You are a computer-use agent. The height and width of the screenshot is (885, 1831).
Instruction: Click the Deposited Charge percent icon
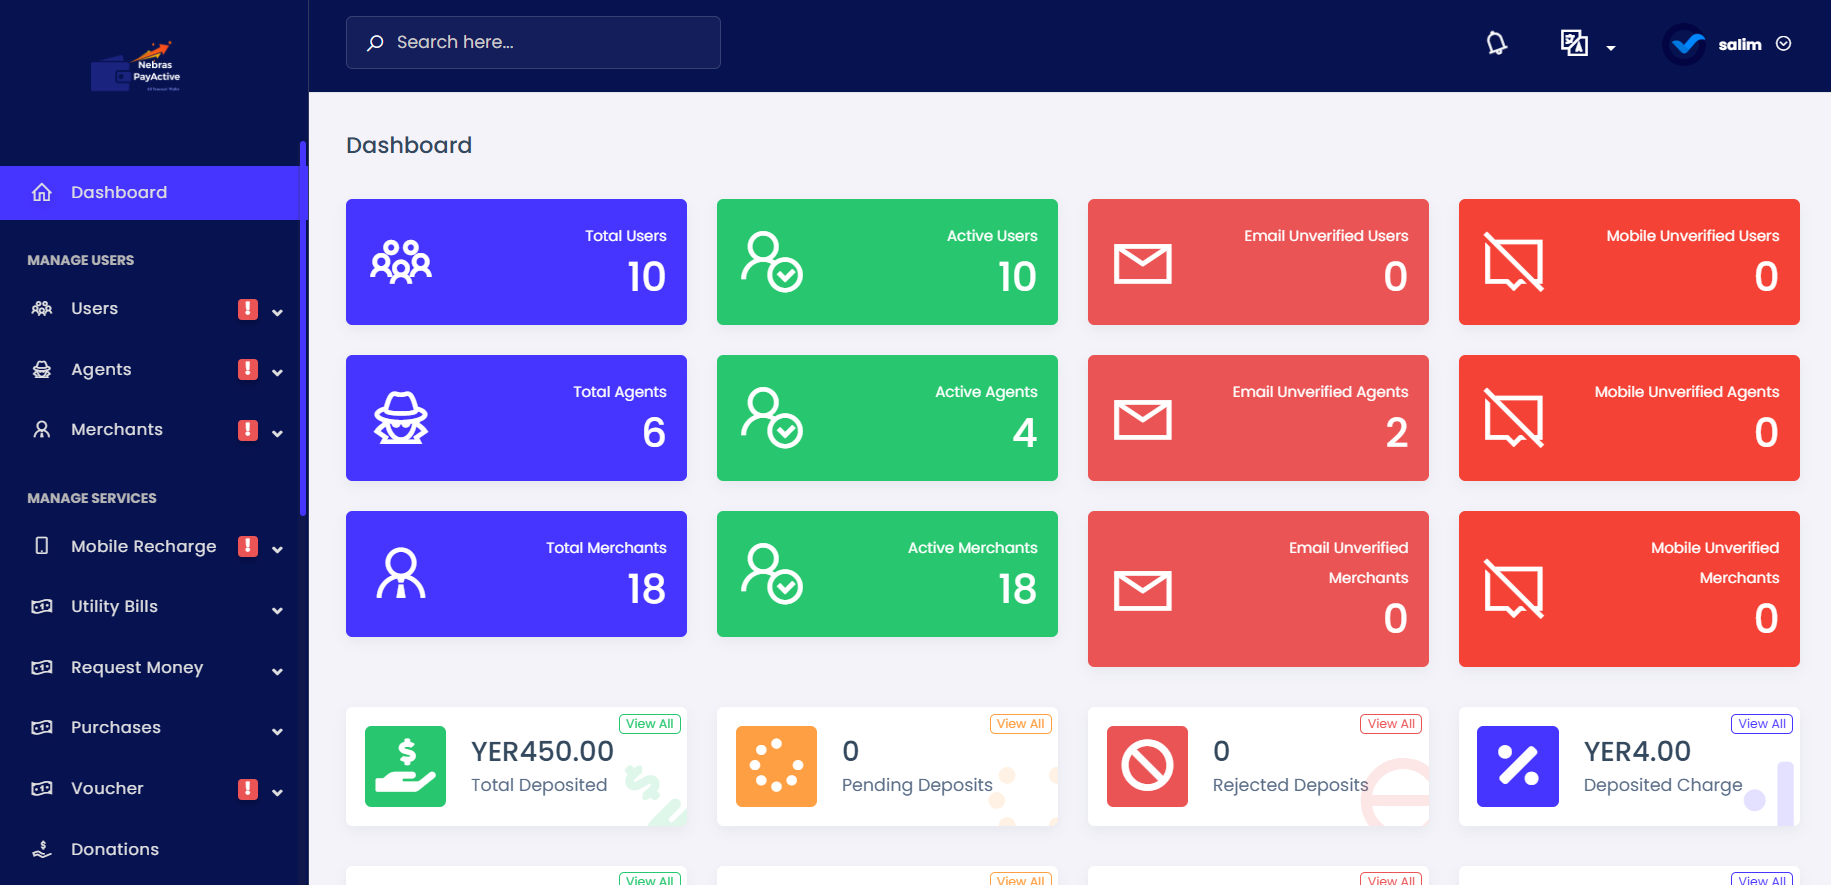coord(1517,766)
